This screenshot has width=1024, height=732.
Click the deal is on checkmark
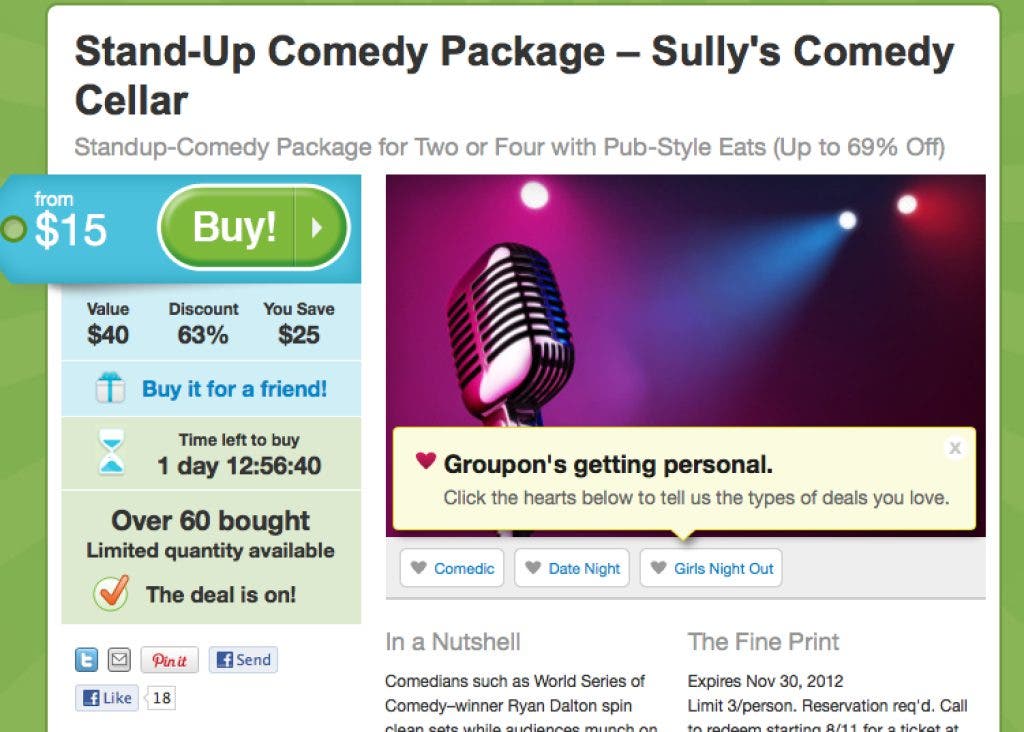110,594
